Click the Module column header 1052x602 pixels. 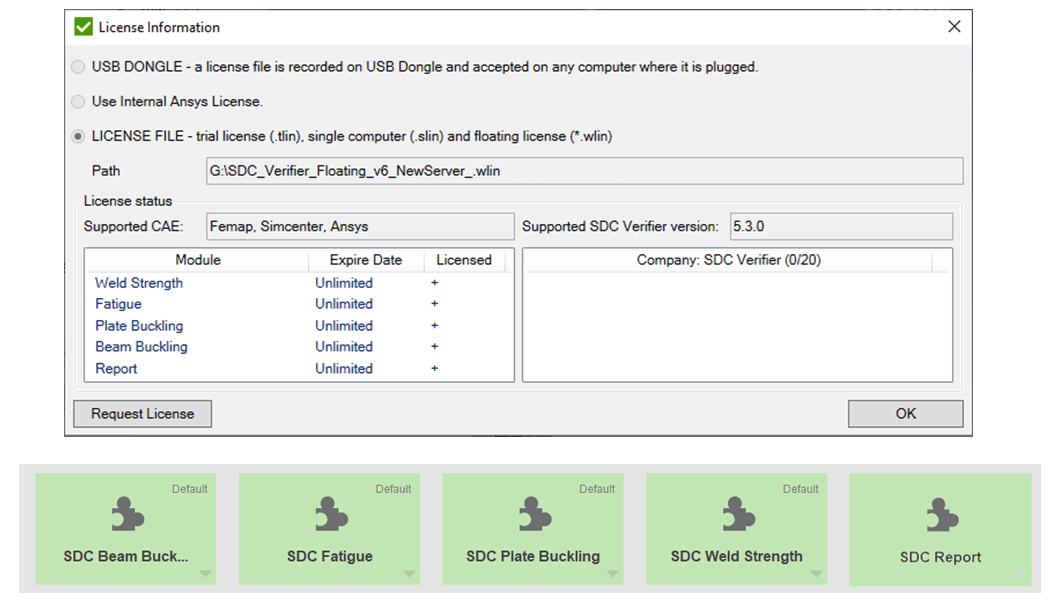click(197, 260)
